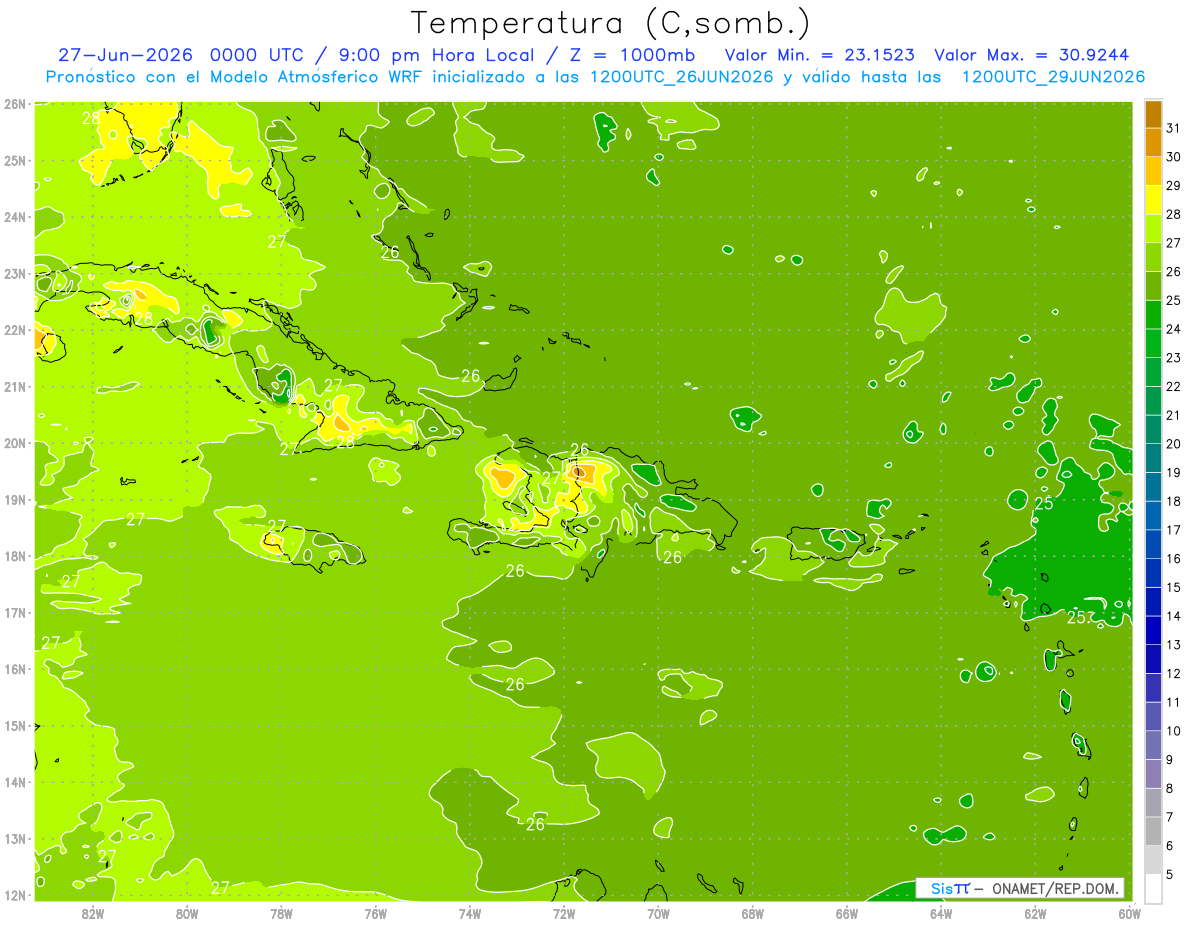Click the '74W' longitude axis label

(x=470, y=913)
